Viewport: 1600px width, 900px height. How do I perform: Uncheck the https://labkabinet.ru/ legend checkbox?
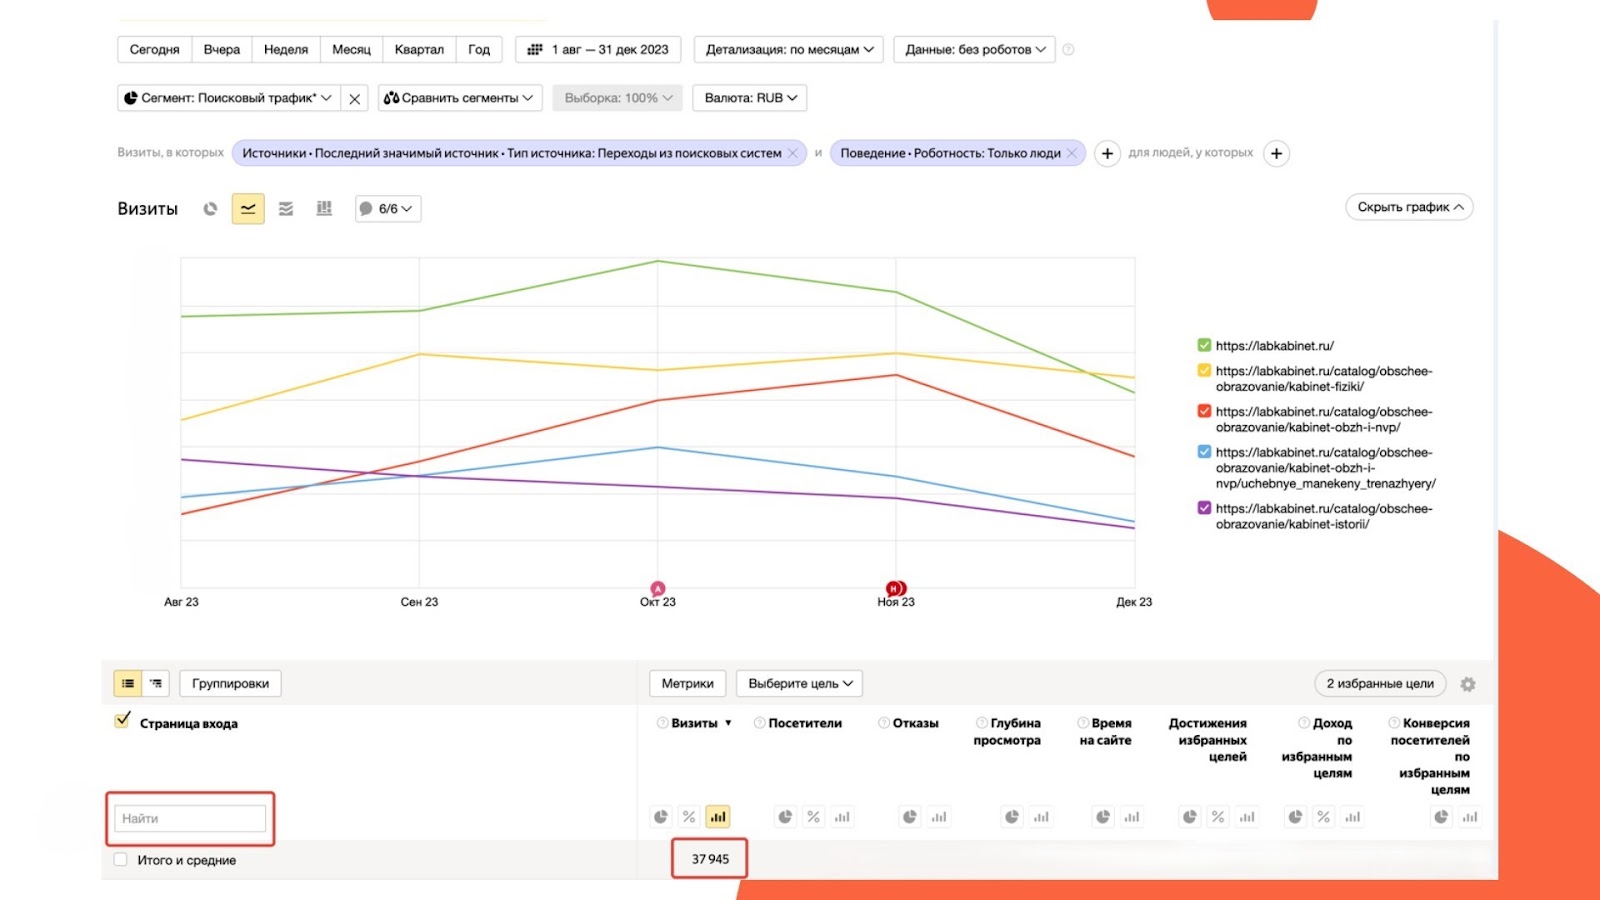(1204, 346)
